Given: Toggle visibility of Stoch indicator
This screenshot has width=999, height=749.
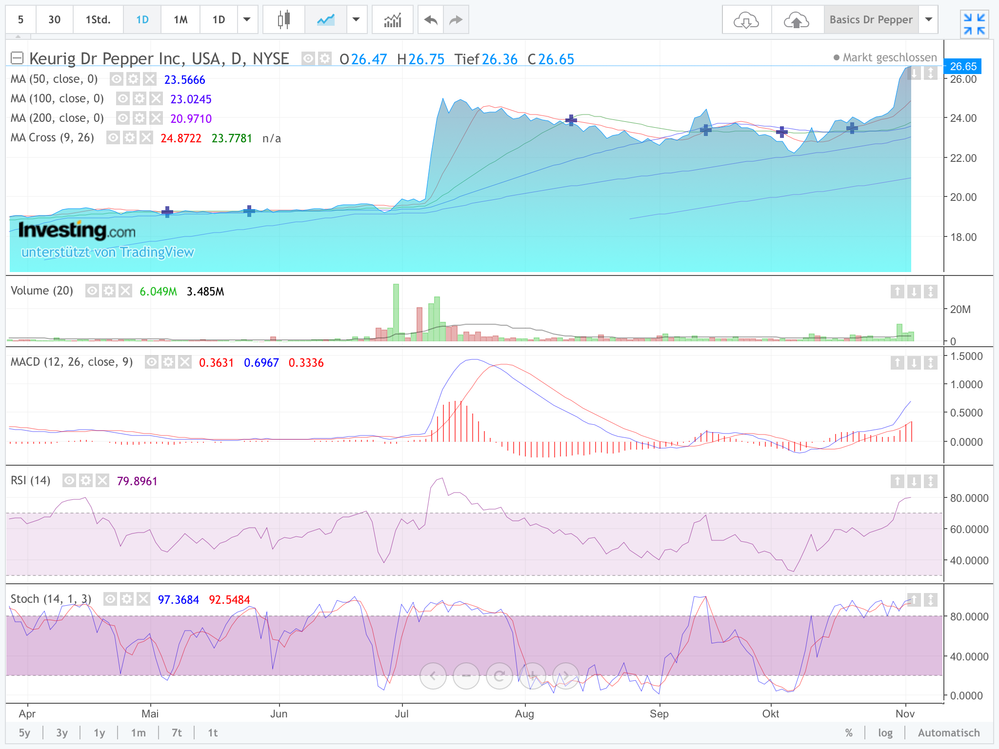Looking at the screenshot, I should [108, 599].
